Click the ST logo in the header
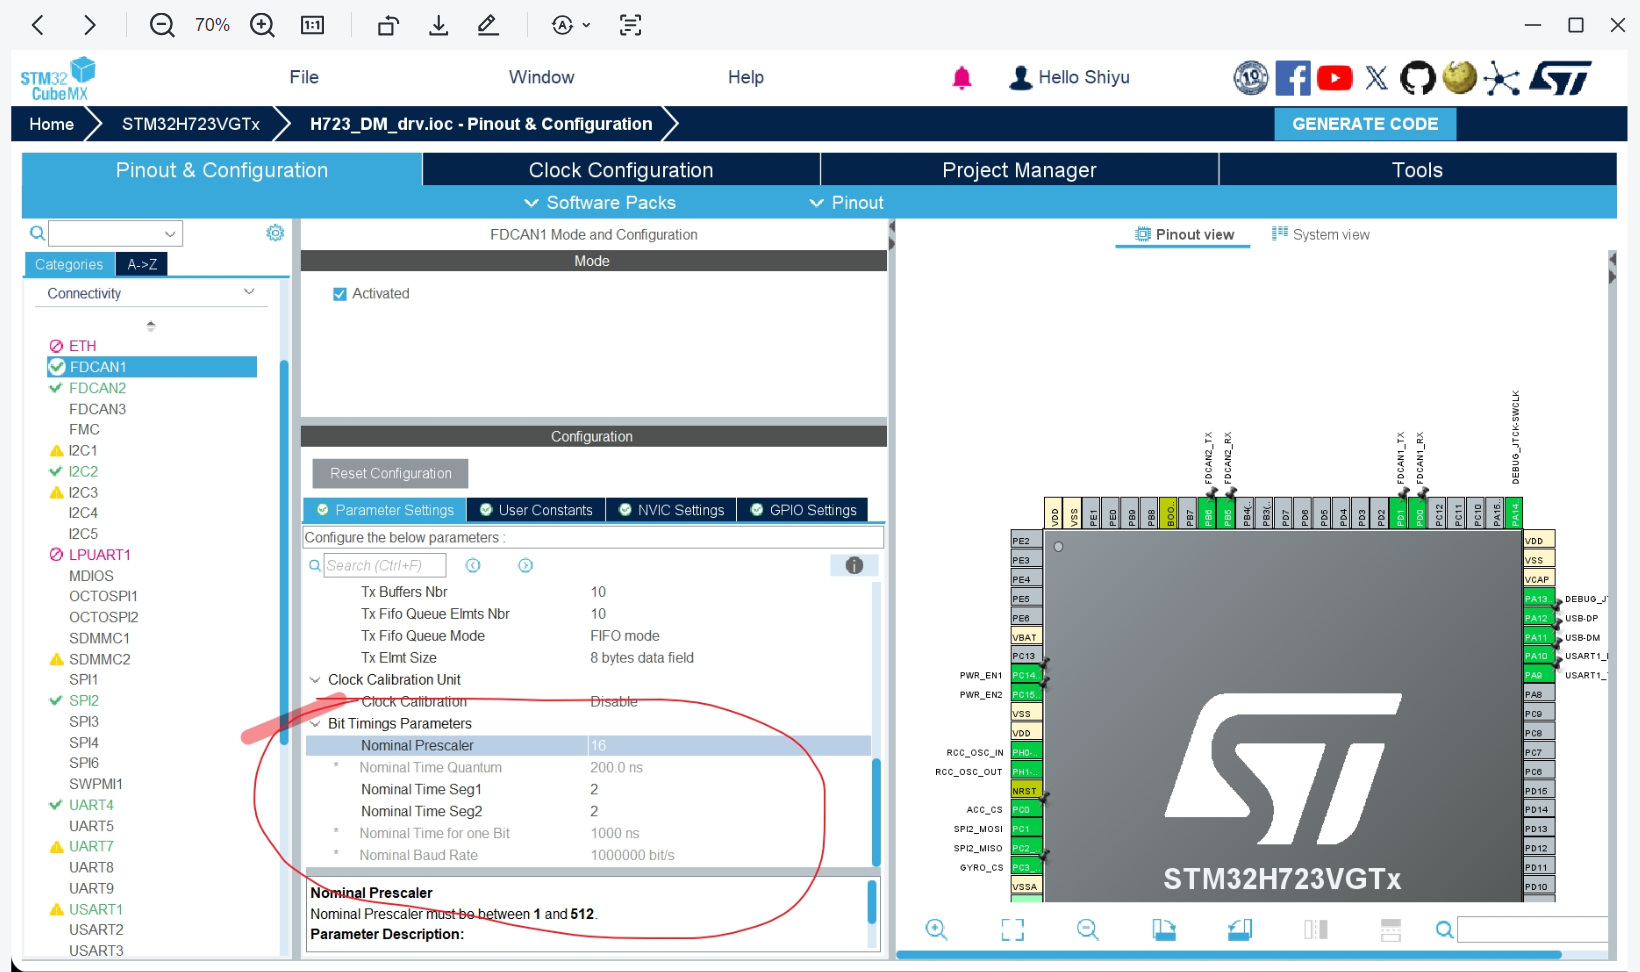This screenshot has width=1640, height=972. [x=1561, y=78]
